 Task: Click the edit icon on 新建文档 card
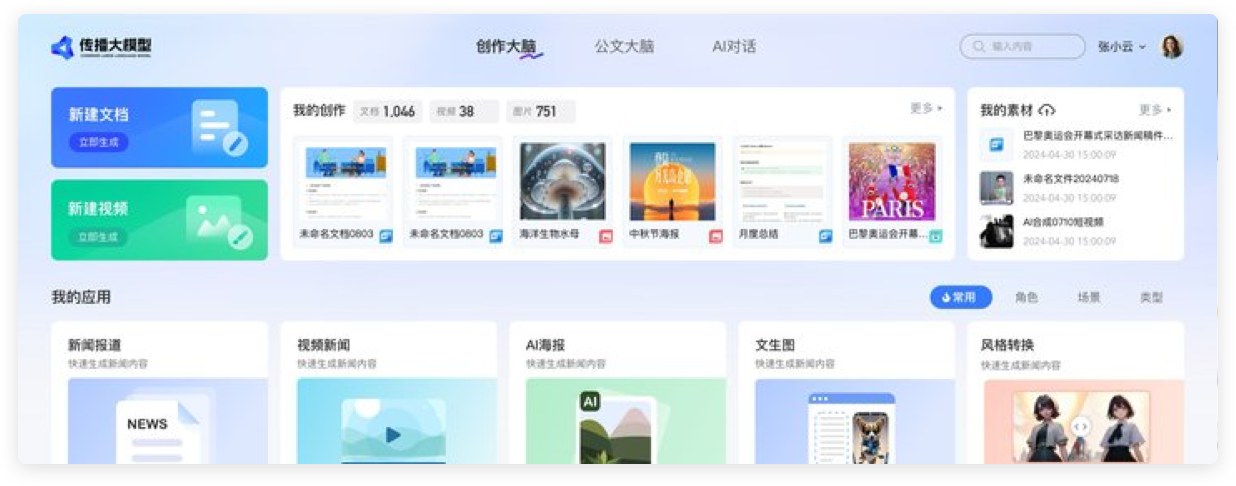(235, 143)
